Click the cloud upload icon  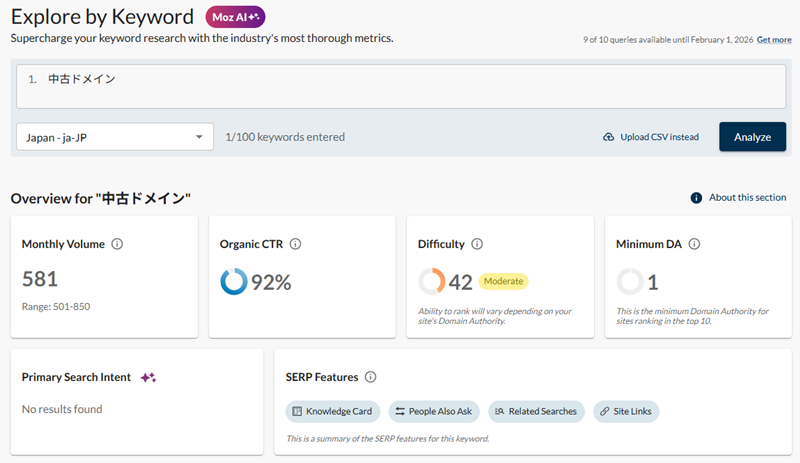pyautogui.click(x=608, y=137)
